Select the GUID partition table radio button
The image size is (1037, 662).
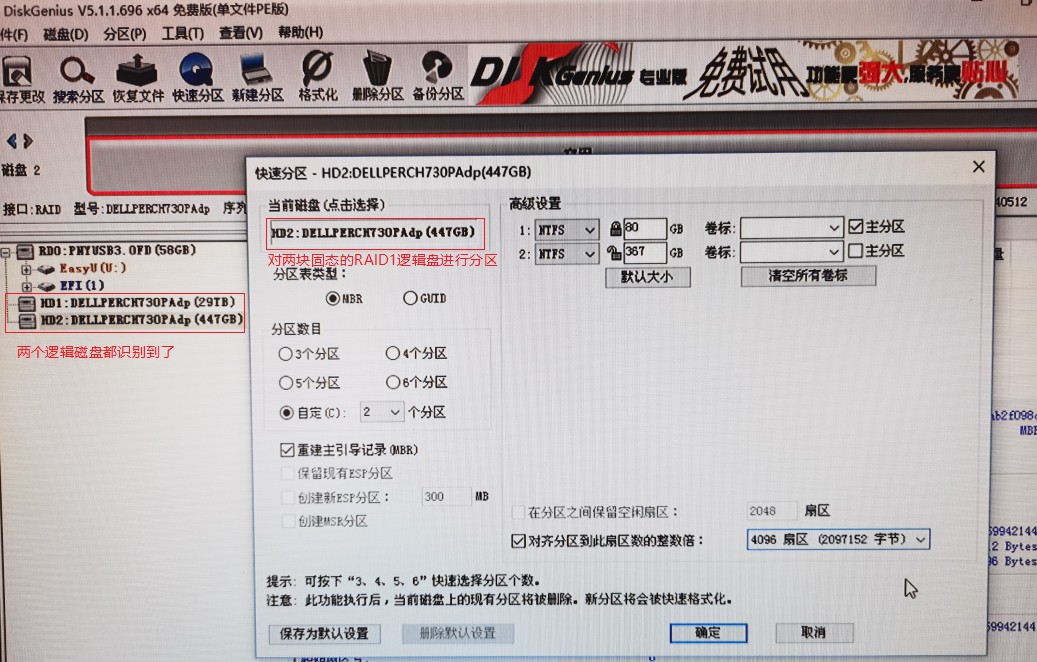click(x=409, y=298)
